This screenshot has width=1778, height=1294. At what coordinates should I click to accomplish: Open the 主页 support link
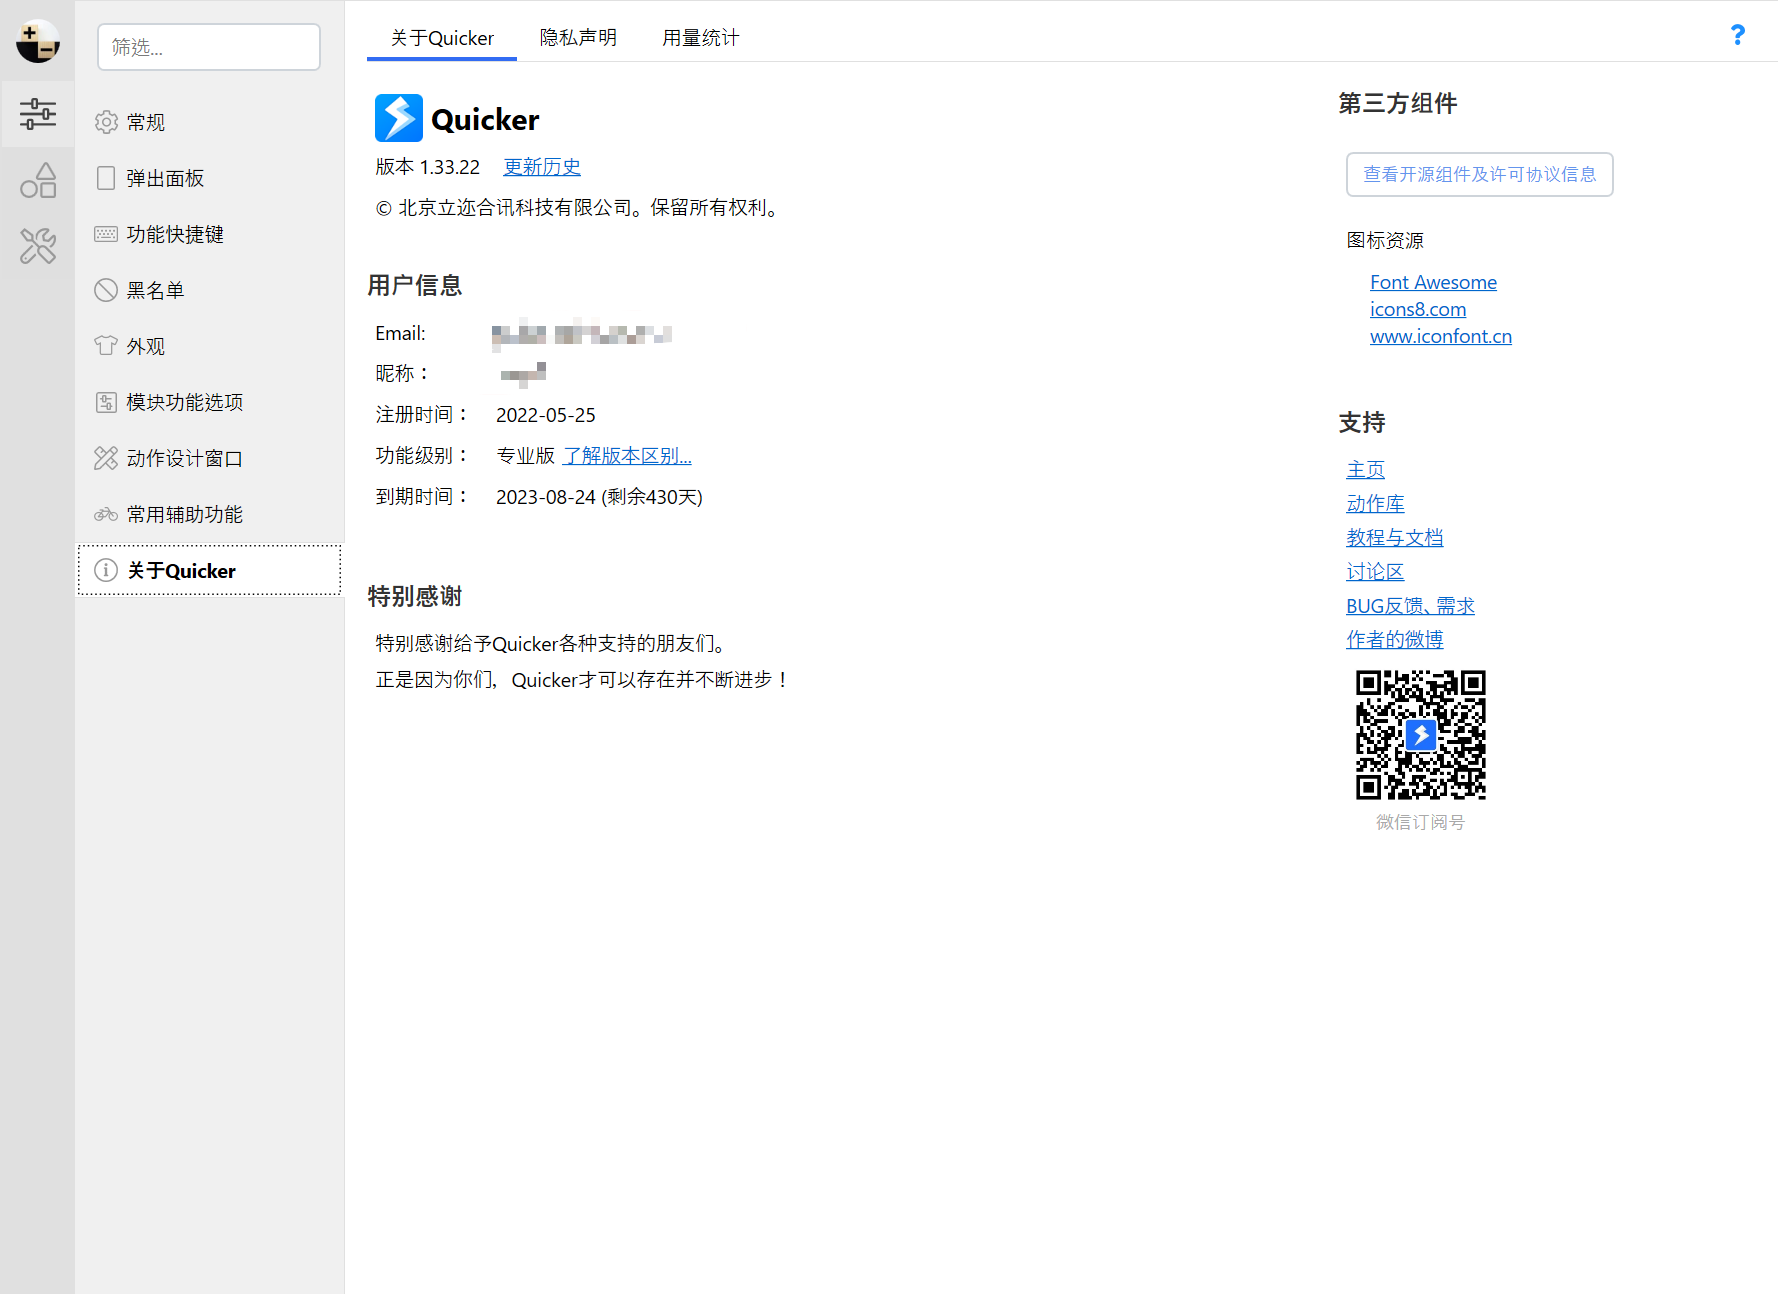pos(1365,469)
